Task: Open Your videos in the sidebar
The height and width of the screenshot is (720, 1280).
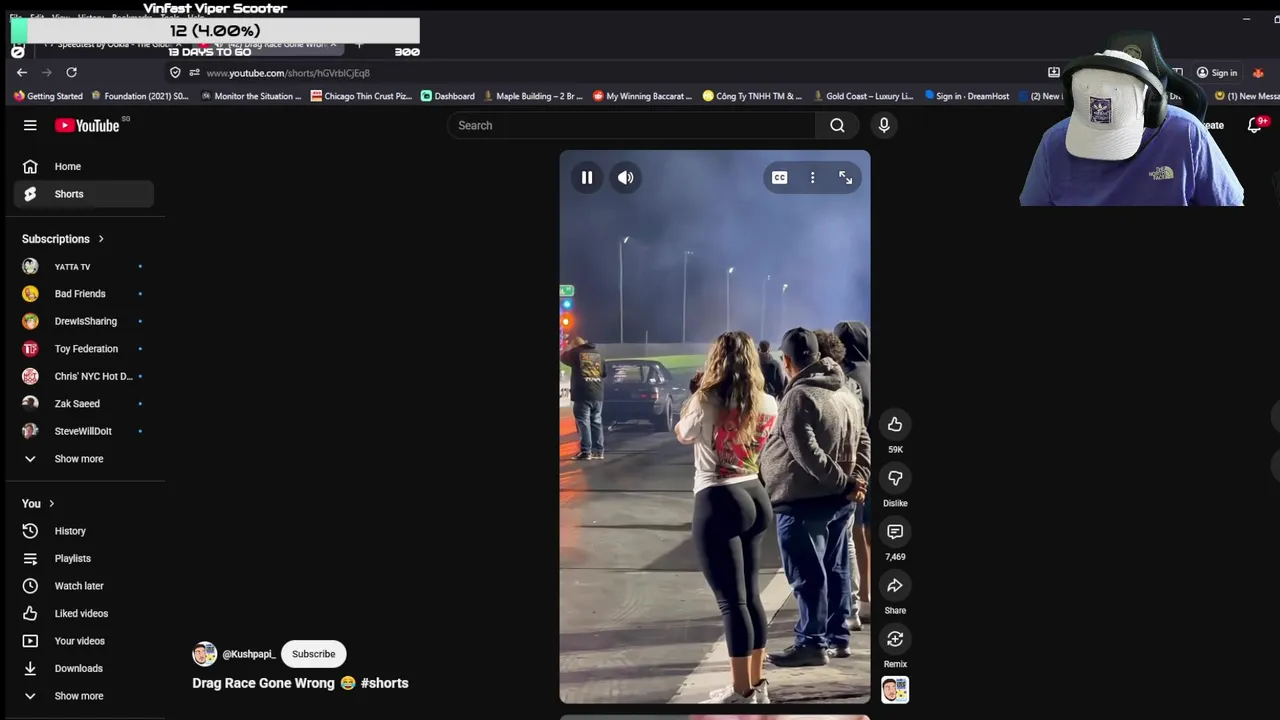Action: (84, 641)
